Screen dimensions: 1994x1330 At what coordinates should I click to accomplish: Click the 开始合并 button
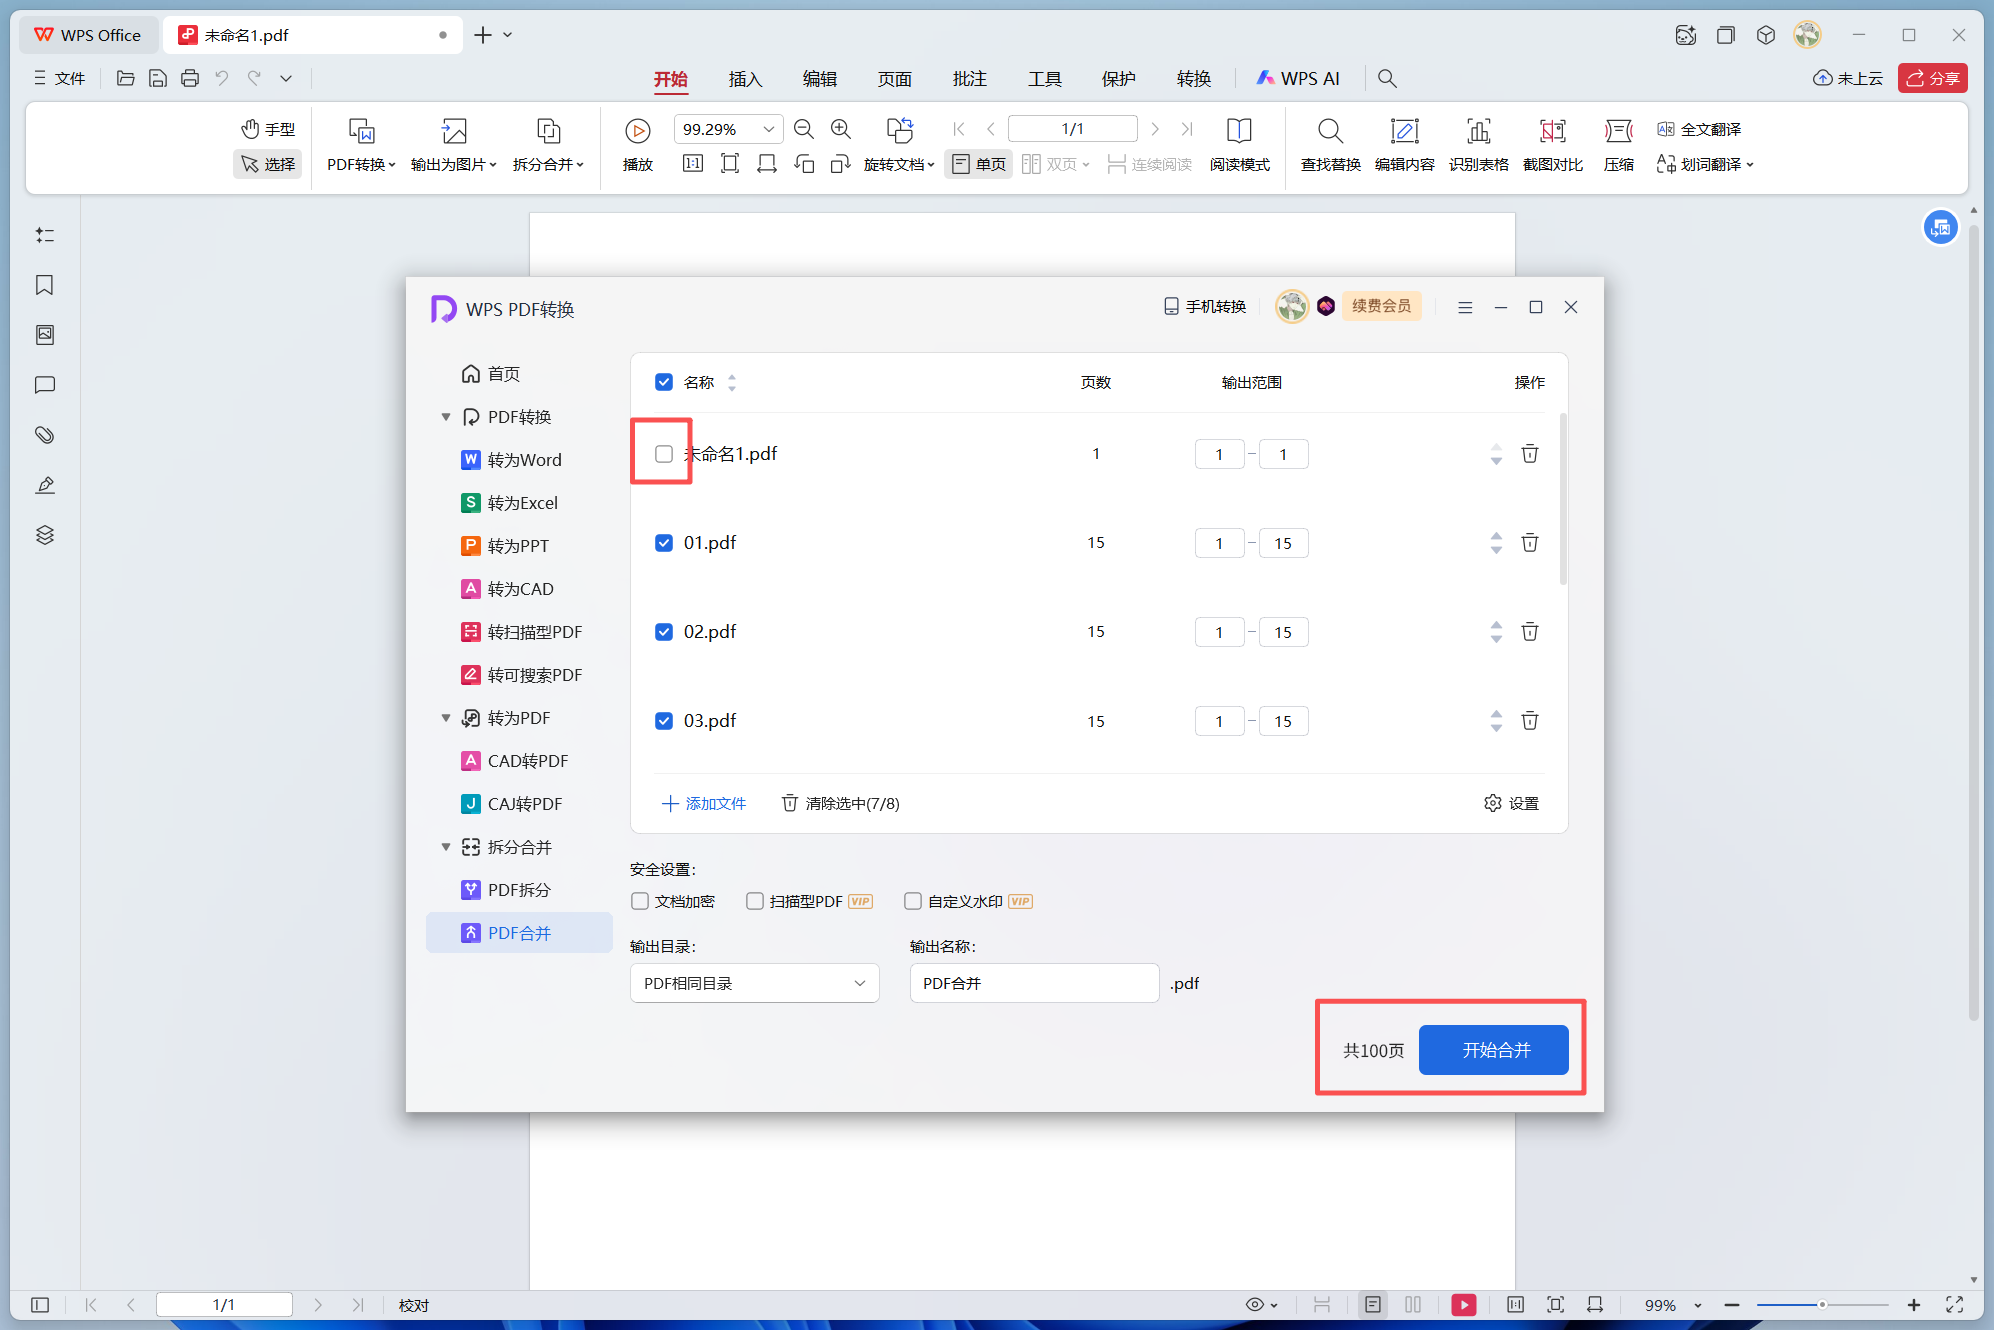click(1494, 1050)
